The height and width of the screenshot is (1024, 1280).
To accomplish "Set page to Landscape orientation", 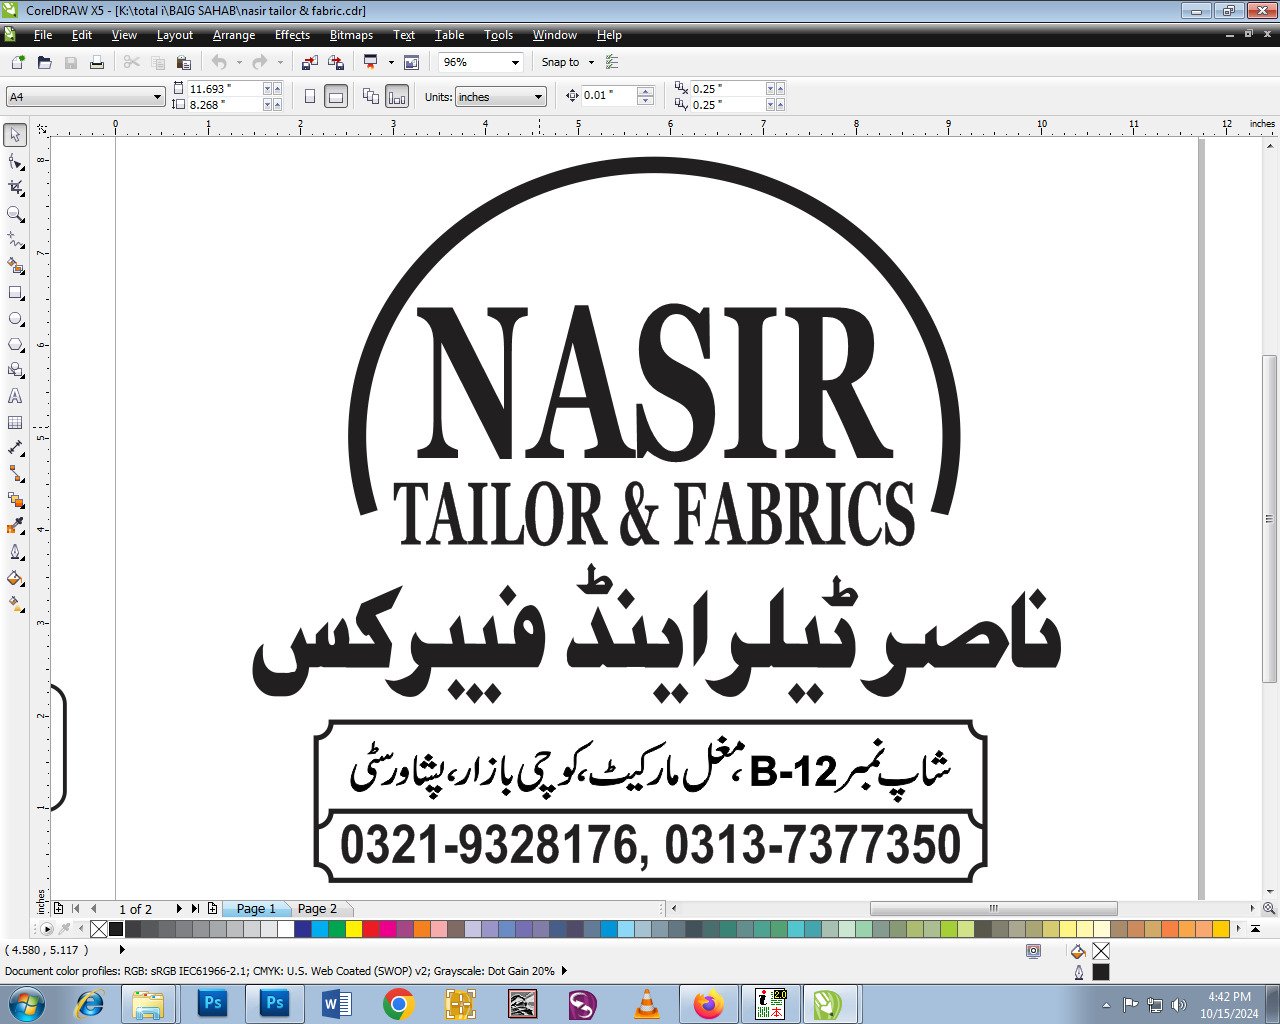I will tap(336, 96).
